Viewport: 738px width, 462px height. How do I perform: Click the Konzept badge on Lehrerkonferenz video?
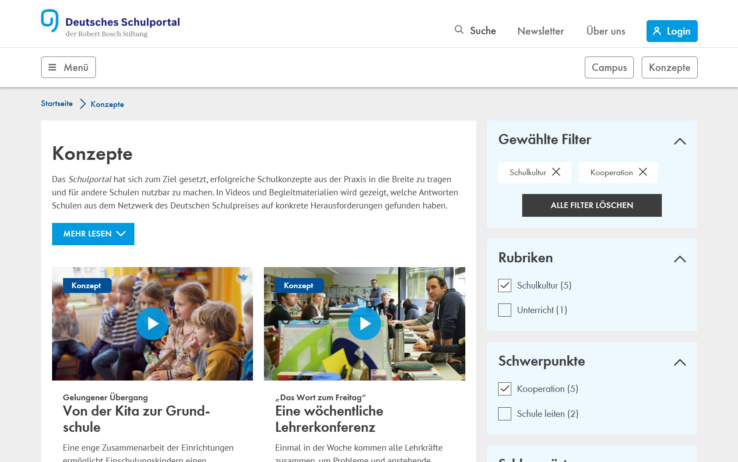coord(299,285)
